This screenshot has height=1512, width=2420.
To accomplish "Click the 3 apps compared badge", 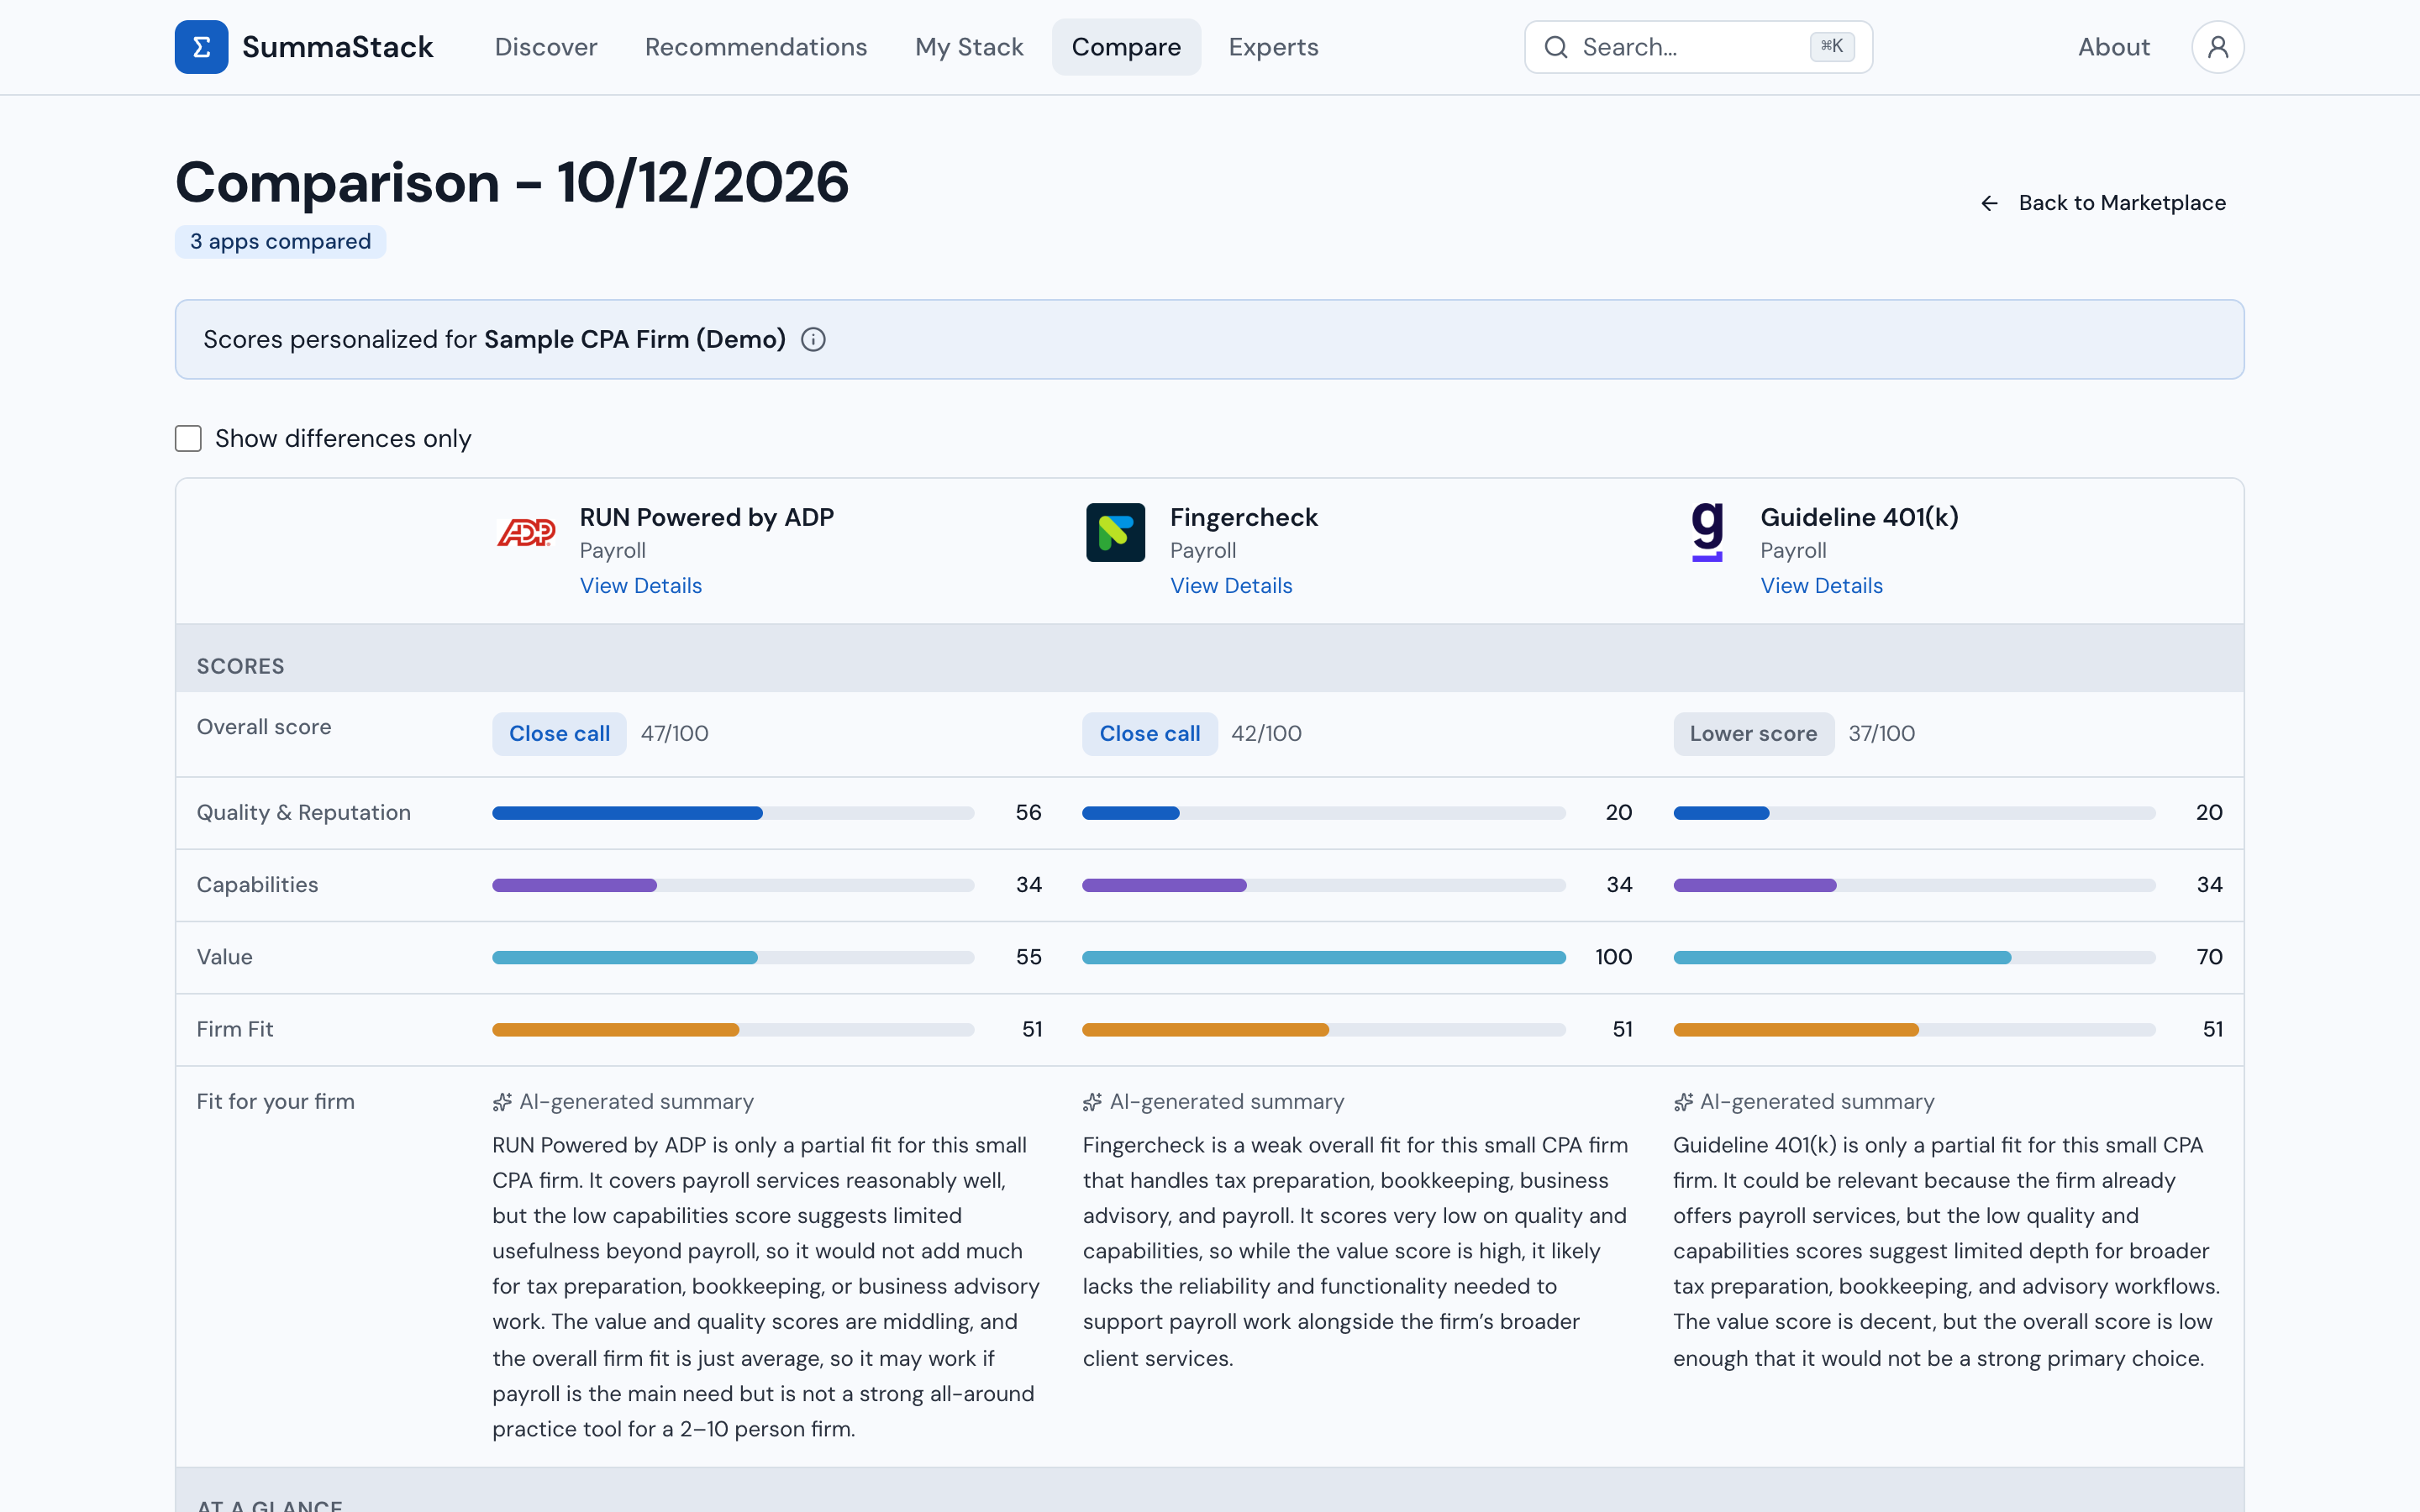I will coord(280,242).
